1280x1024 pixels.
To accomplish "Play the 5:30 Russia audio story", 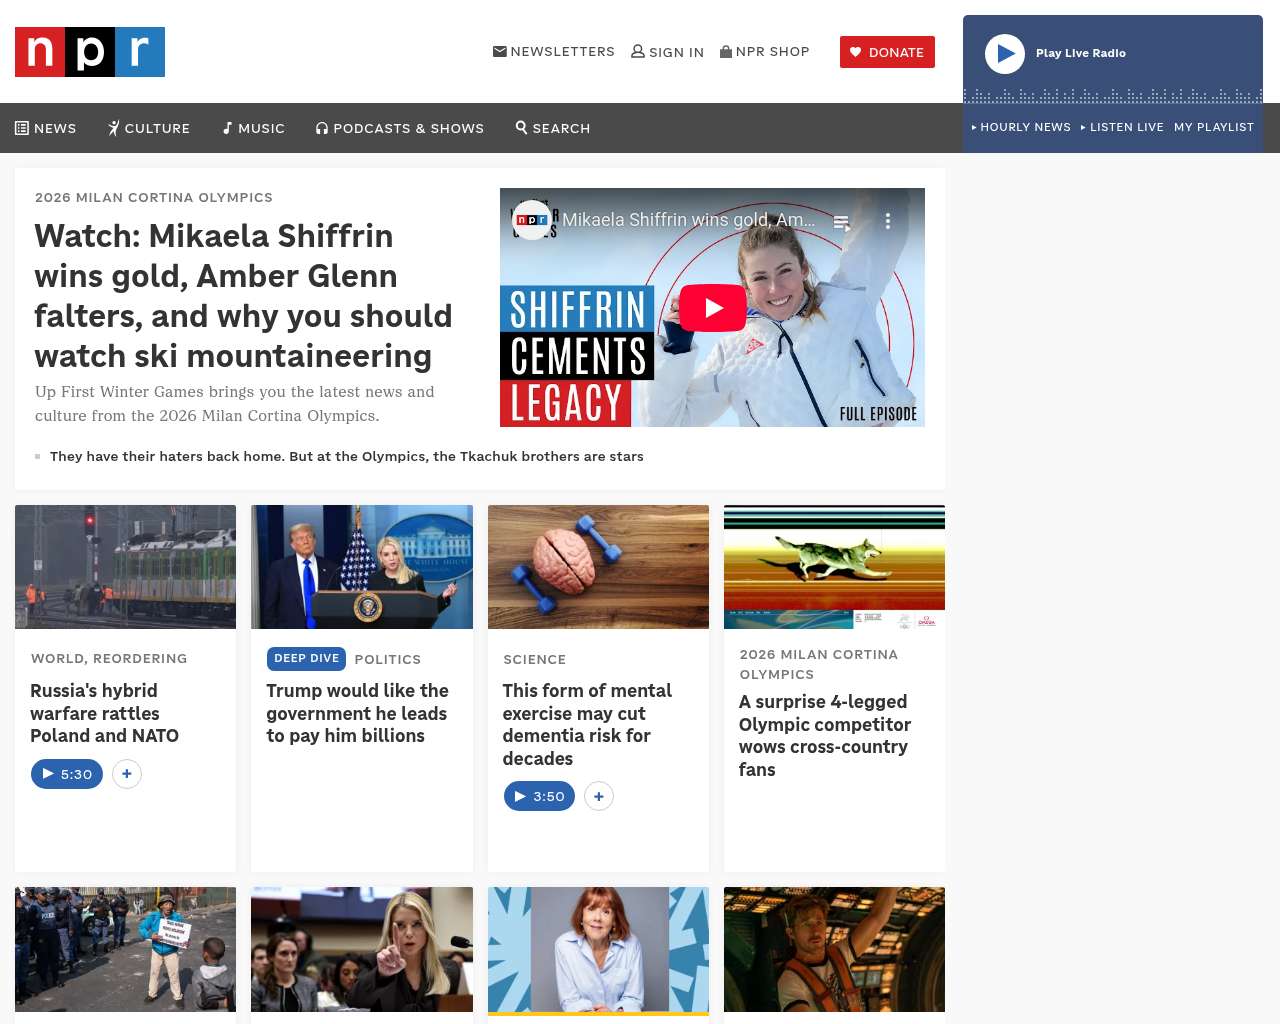I will [x=67, y=774].
